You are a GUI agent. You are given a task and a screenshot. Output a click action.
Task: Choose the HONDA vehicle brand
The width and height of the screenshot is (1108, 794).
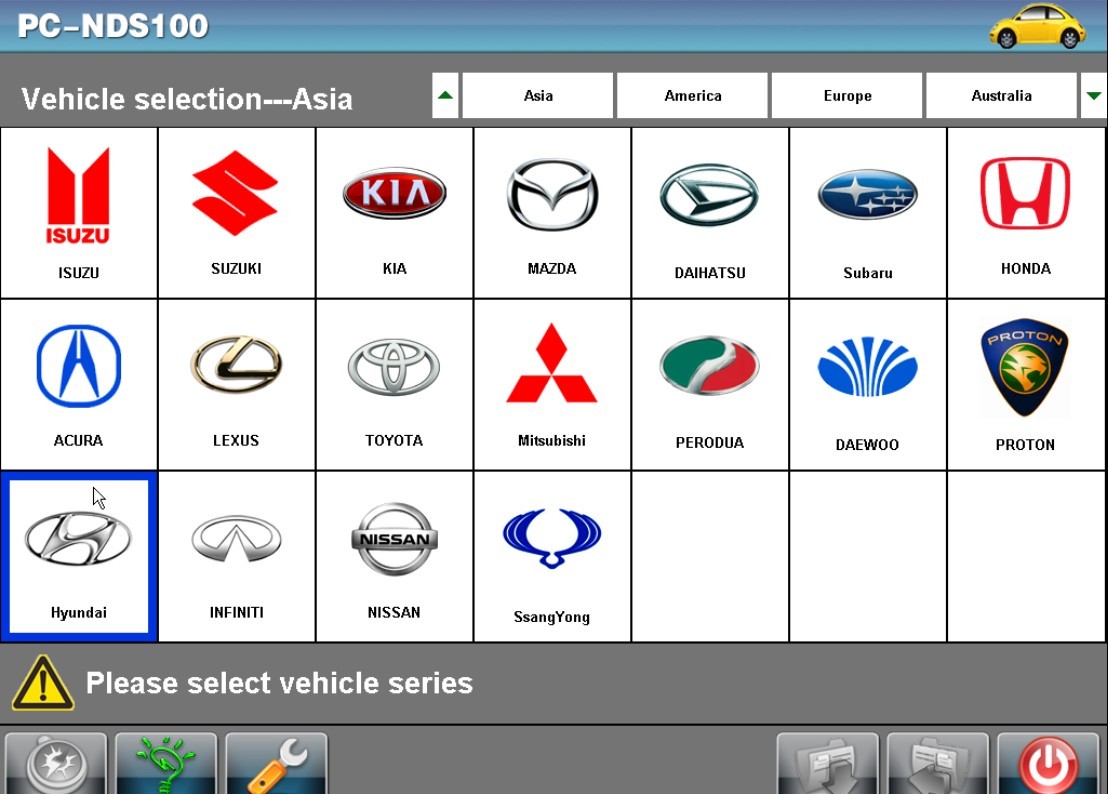tap(1026, 213)
